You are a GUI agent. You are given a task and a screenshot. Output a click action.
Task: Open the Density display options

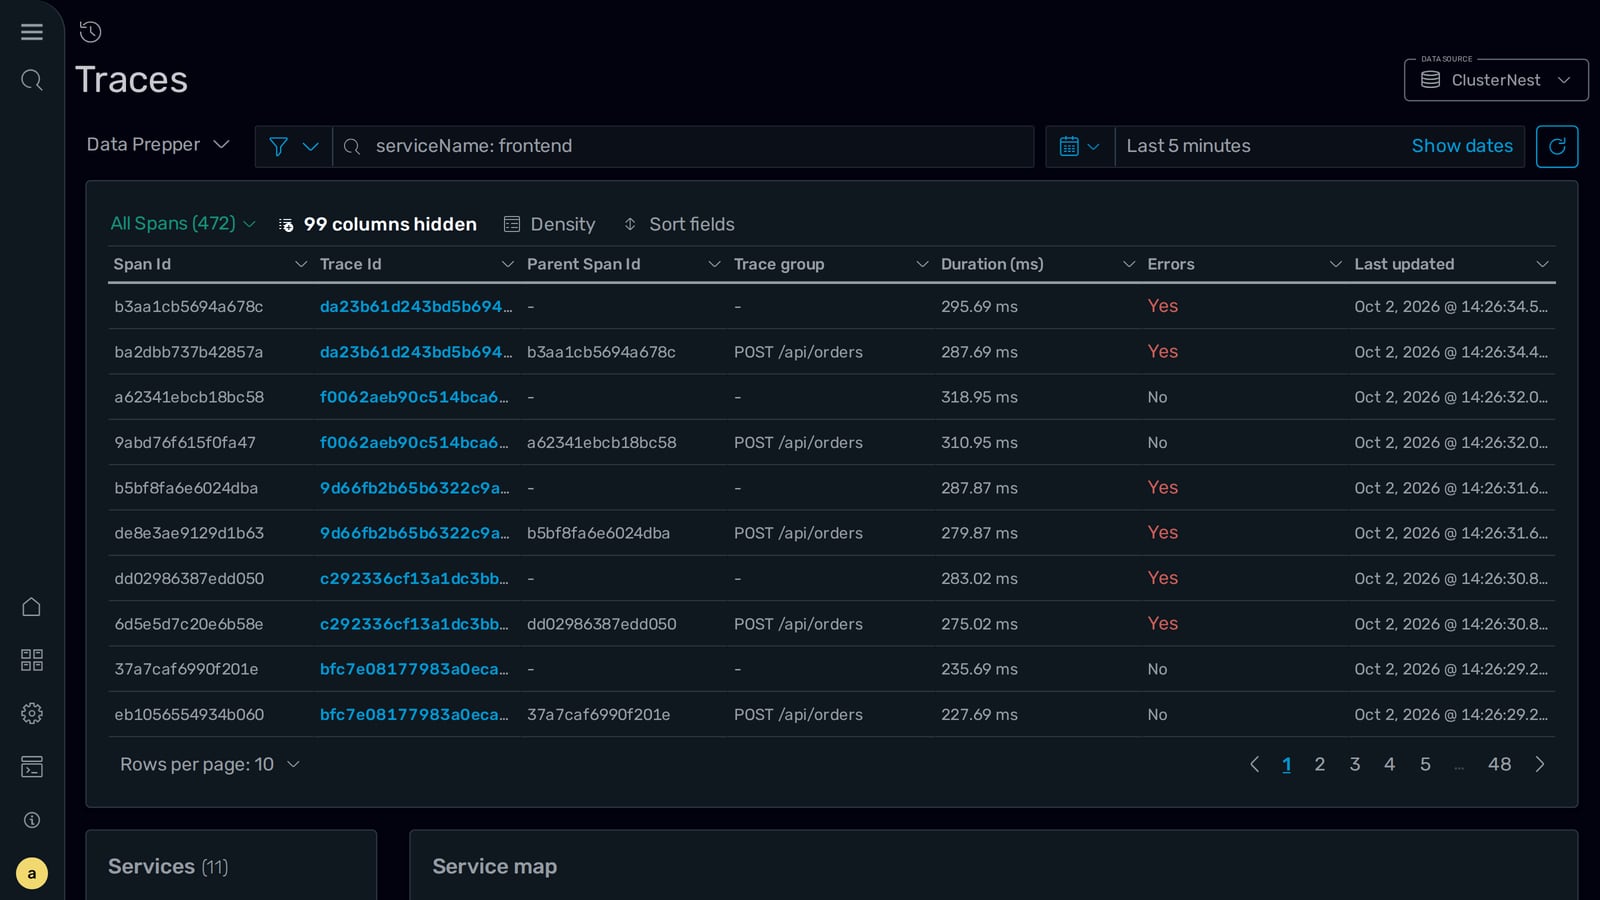549,224
